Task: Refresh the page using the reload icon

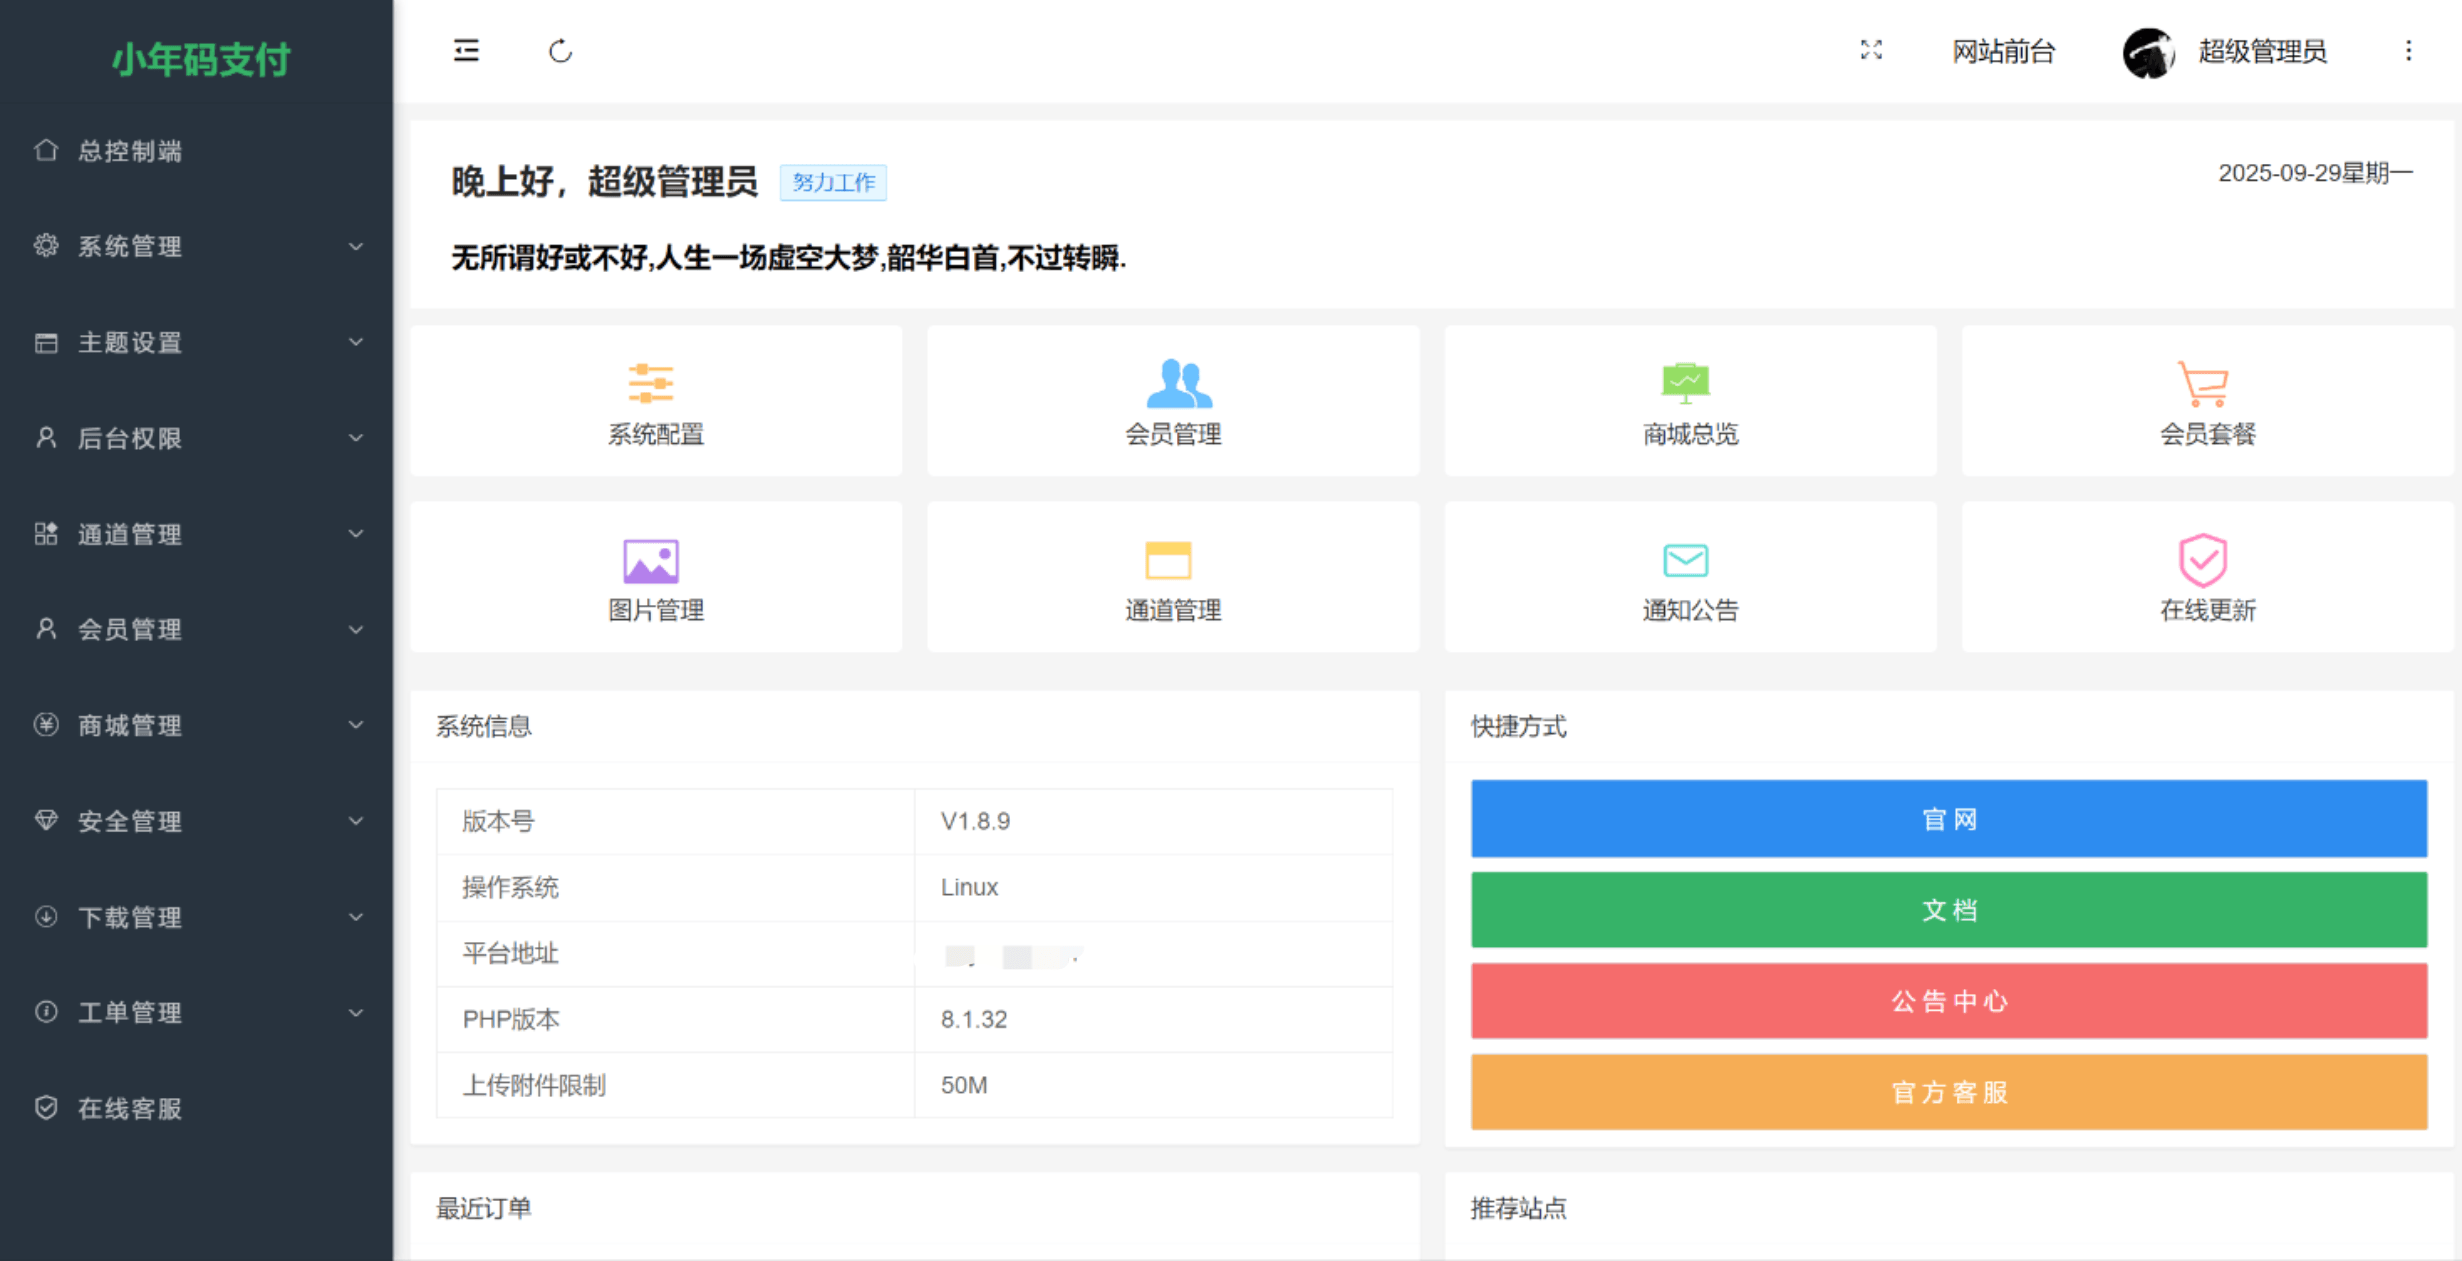Action: point(560,51)
